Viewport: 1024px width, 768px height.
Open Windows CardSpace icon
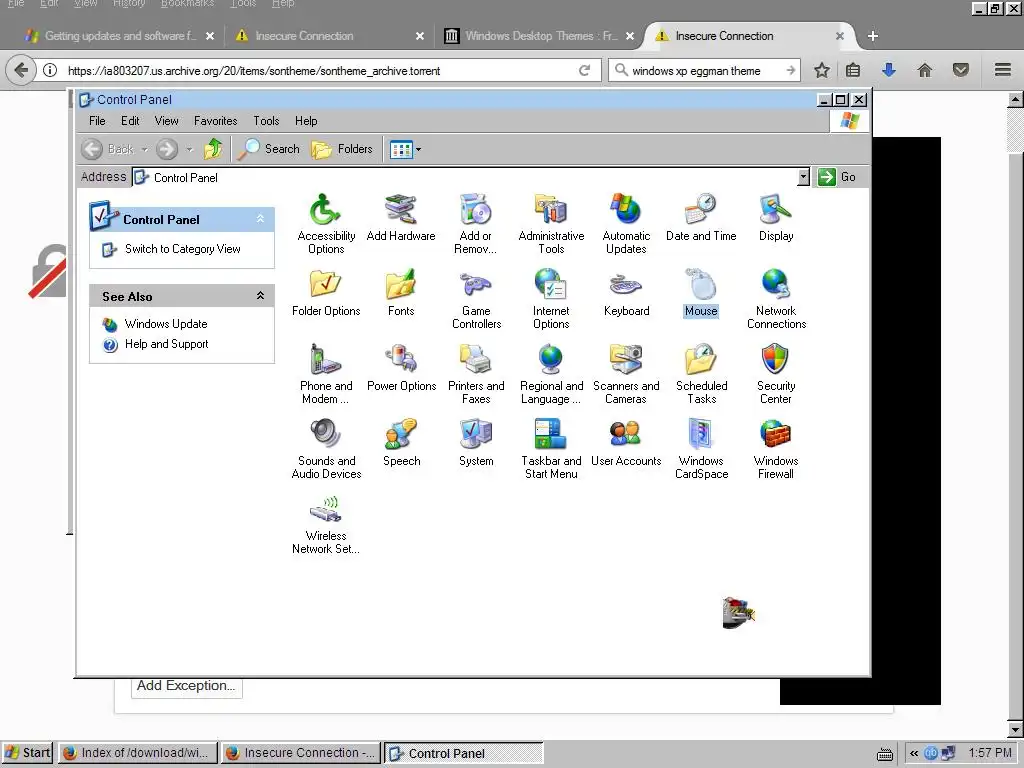coord(701,449)
